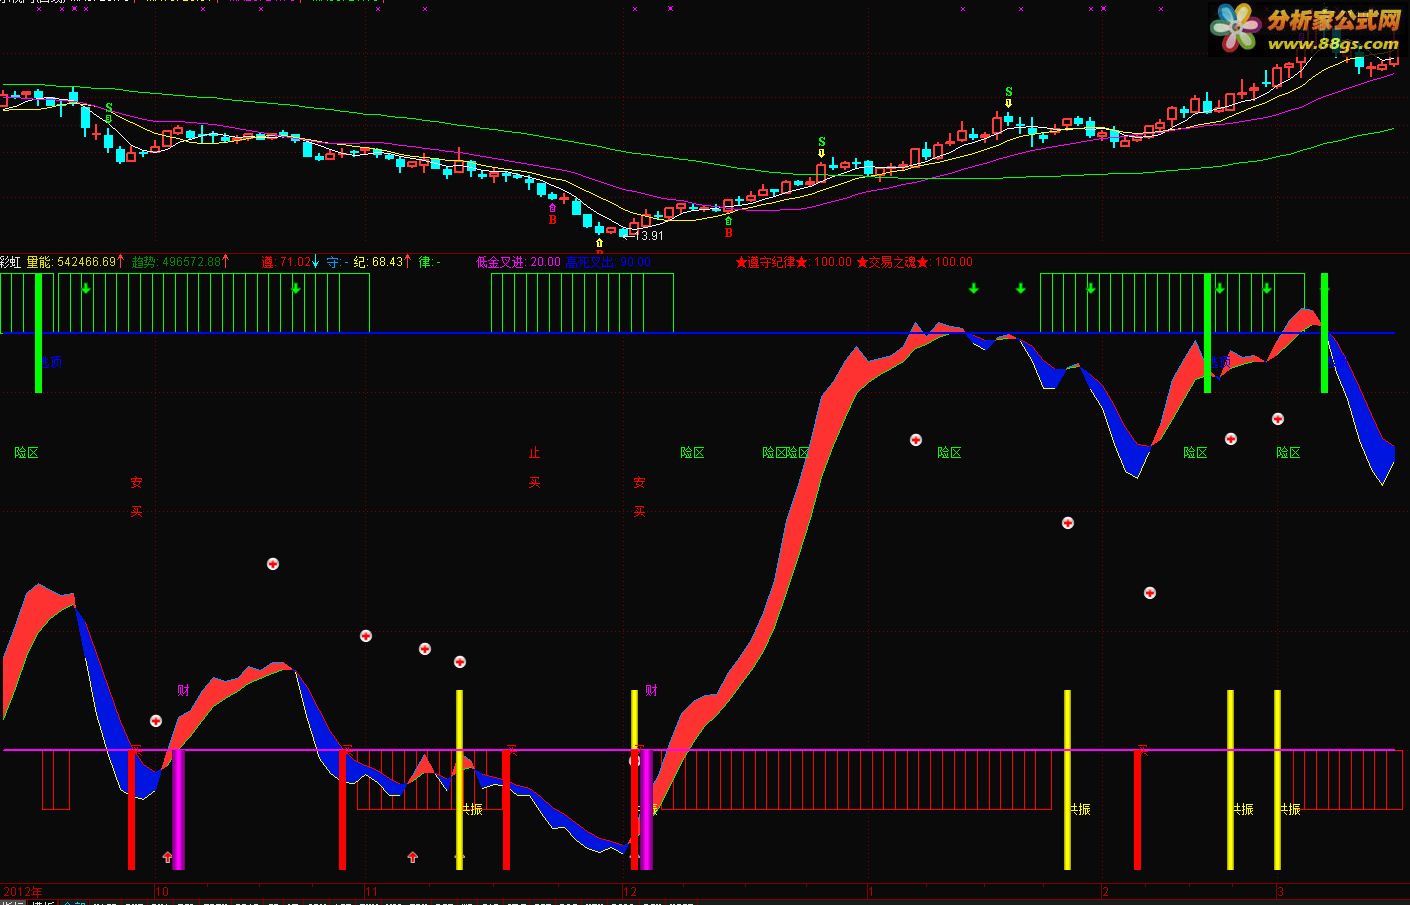This screenshot has height=905, width=1410.
Task: Select the red vertical bar just after the February mark
Action: tap(1137, 809)
